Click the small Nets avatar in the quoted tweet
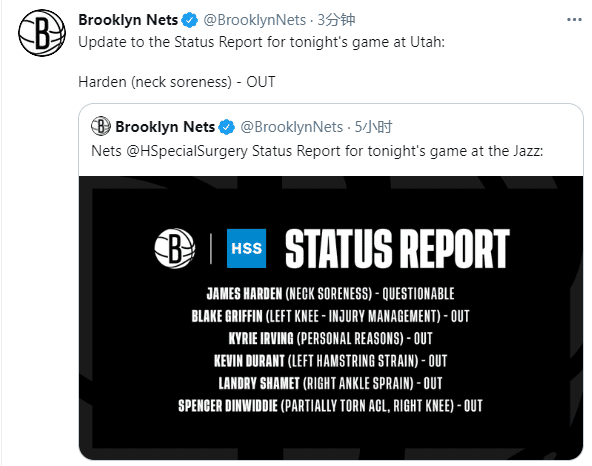The image size is (592, 466). 101,126
